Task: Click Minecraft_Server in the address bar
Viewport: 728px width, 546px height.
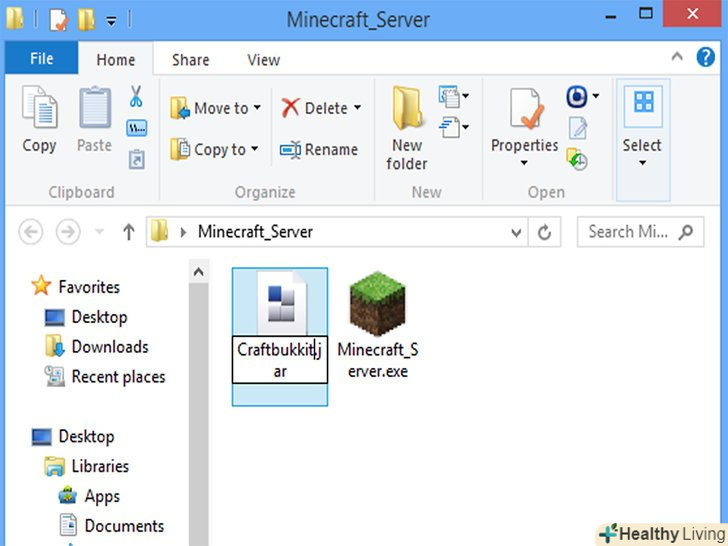Action: point(255,231)
